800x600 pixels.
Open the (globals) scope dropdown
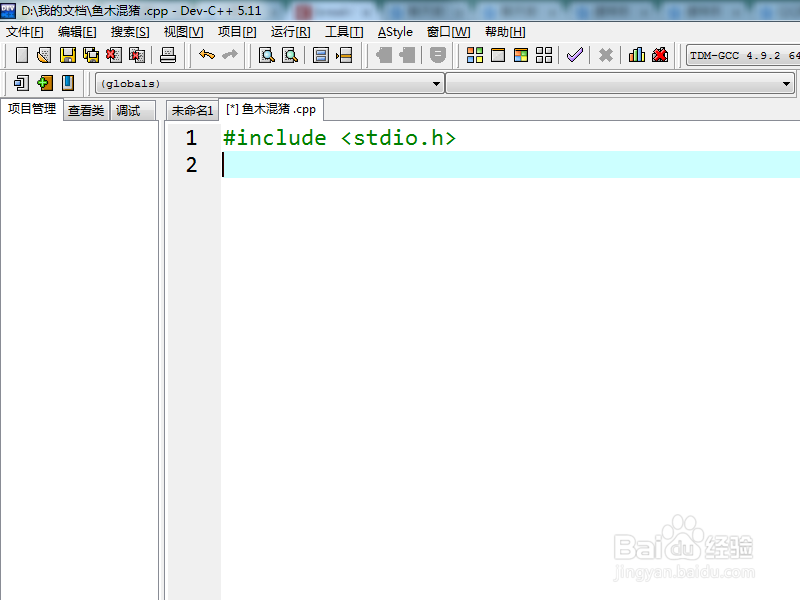[269, 84]
